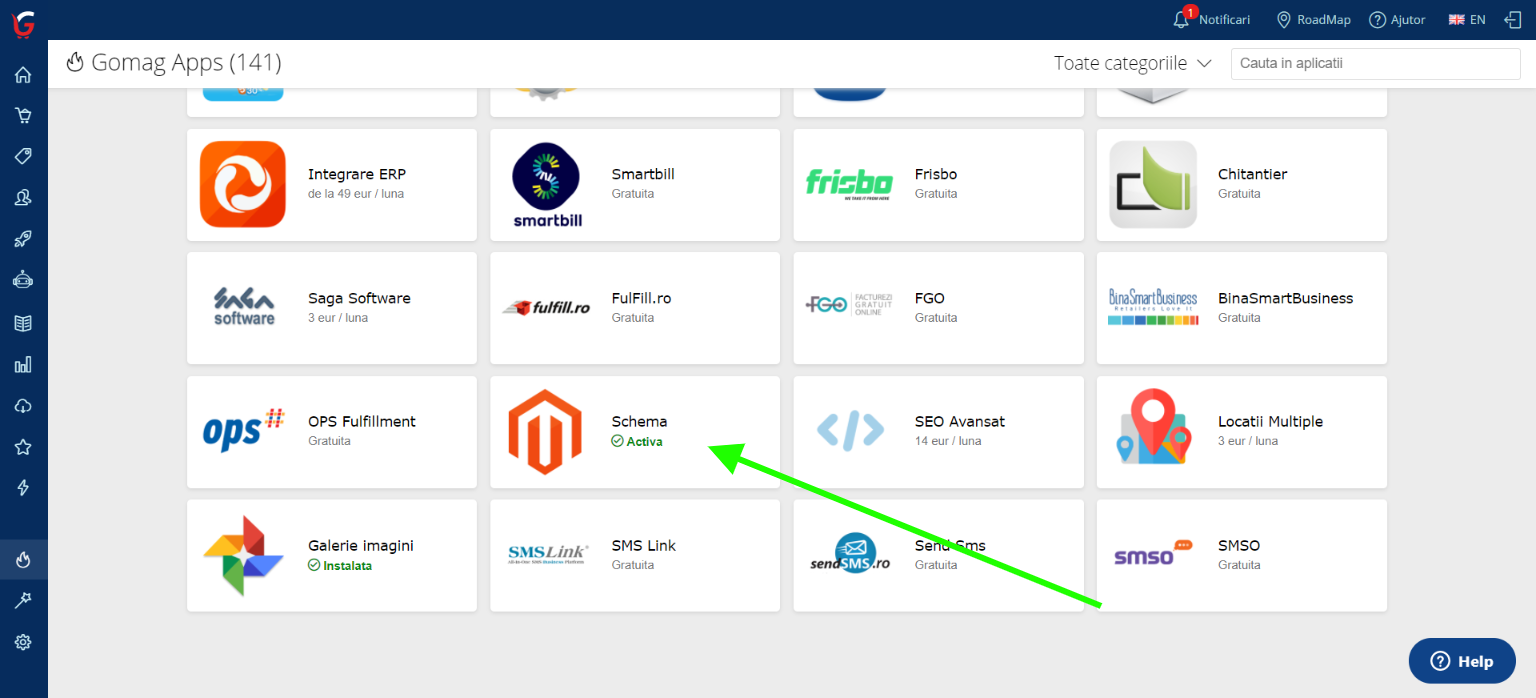Click the logout icon in the top bar
Viewport: 1536px width, 698px height.
(1512, 20)
